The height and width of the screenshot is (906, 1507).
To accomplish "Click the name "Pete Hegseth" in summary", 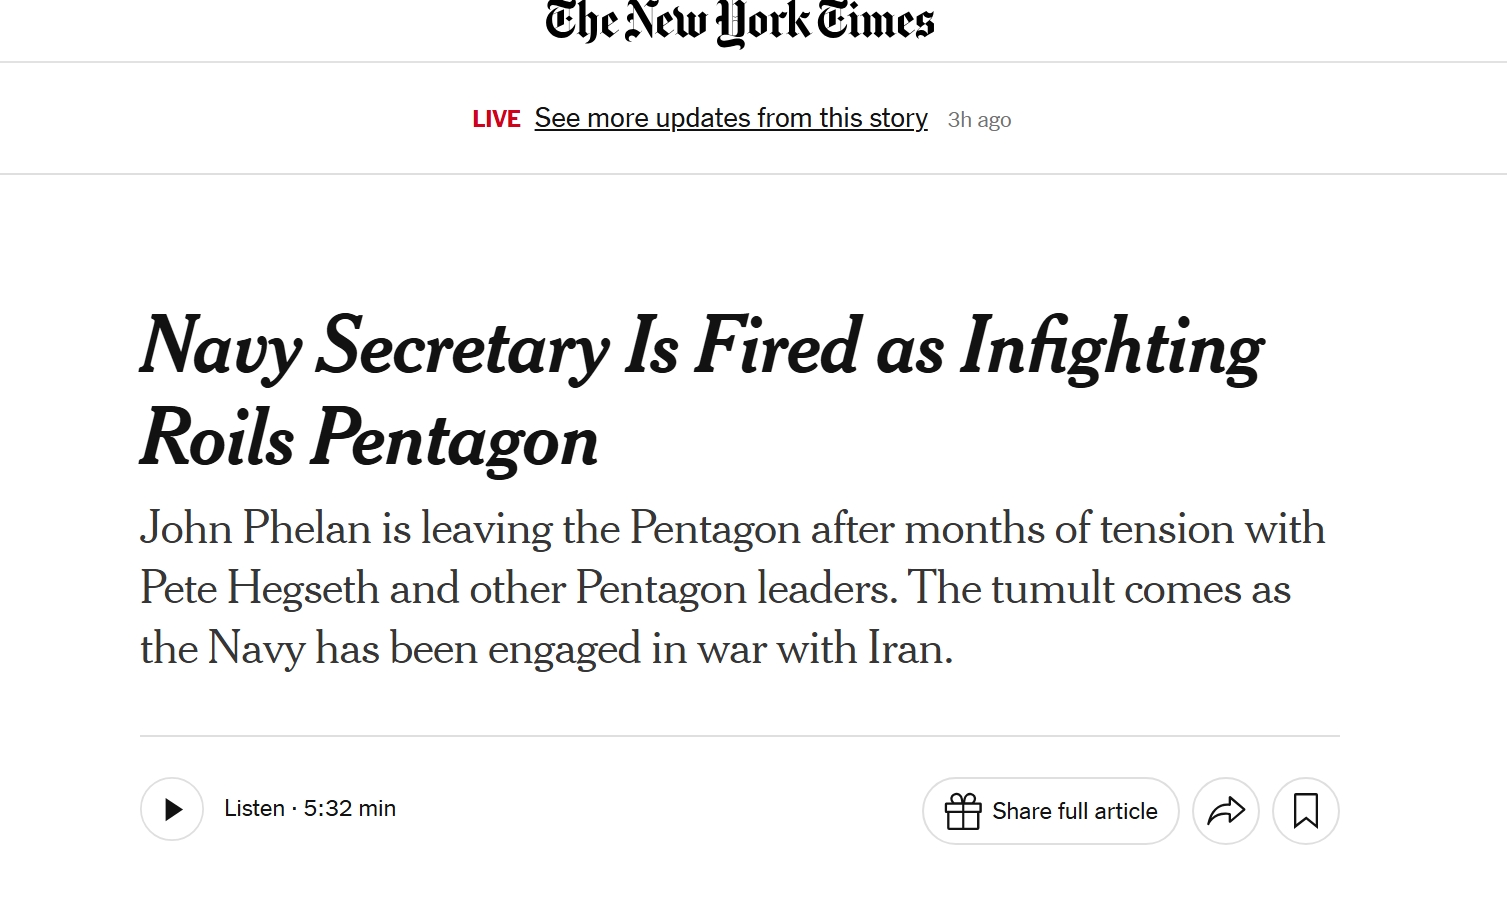I will click(x=259, y=588).
